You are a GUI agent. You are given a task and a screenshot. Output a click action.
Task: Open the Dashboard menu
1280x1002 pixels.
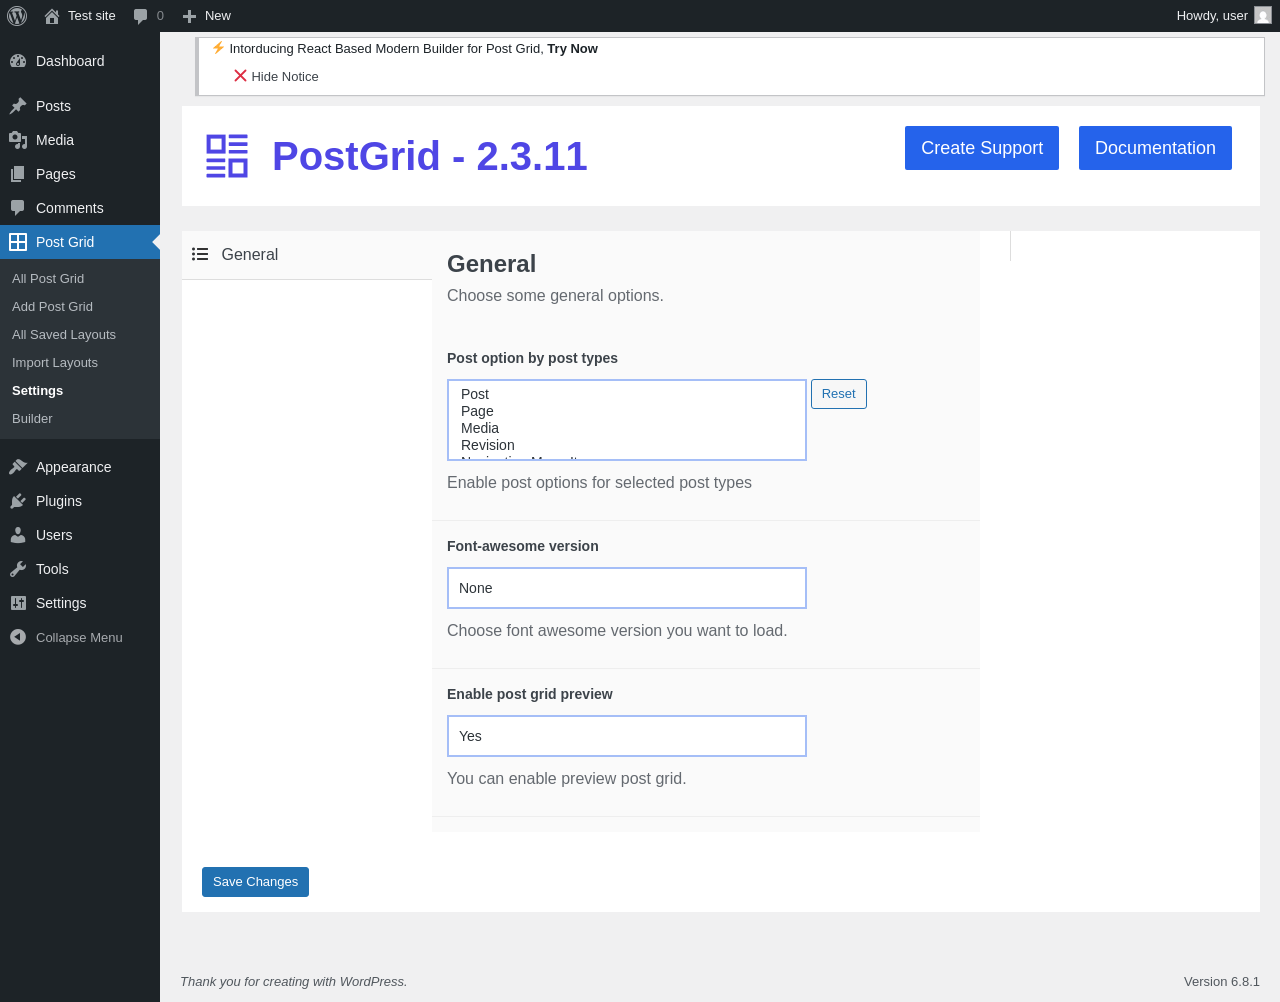point(80,61)
